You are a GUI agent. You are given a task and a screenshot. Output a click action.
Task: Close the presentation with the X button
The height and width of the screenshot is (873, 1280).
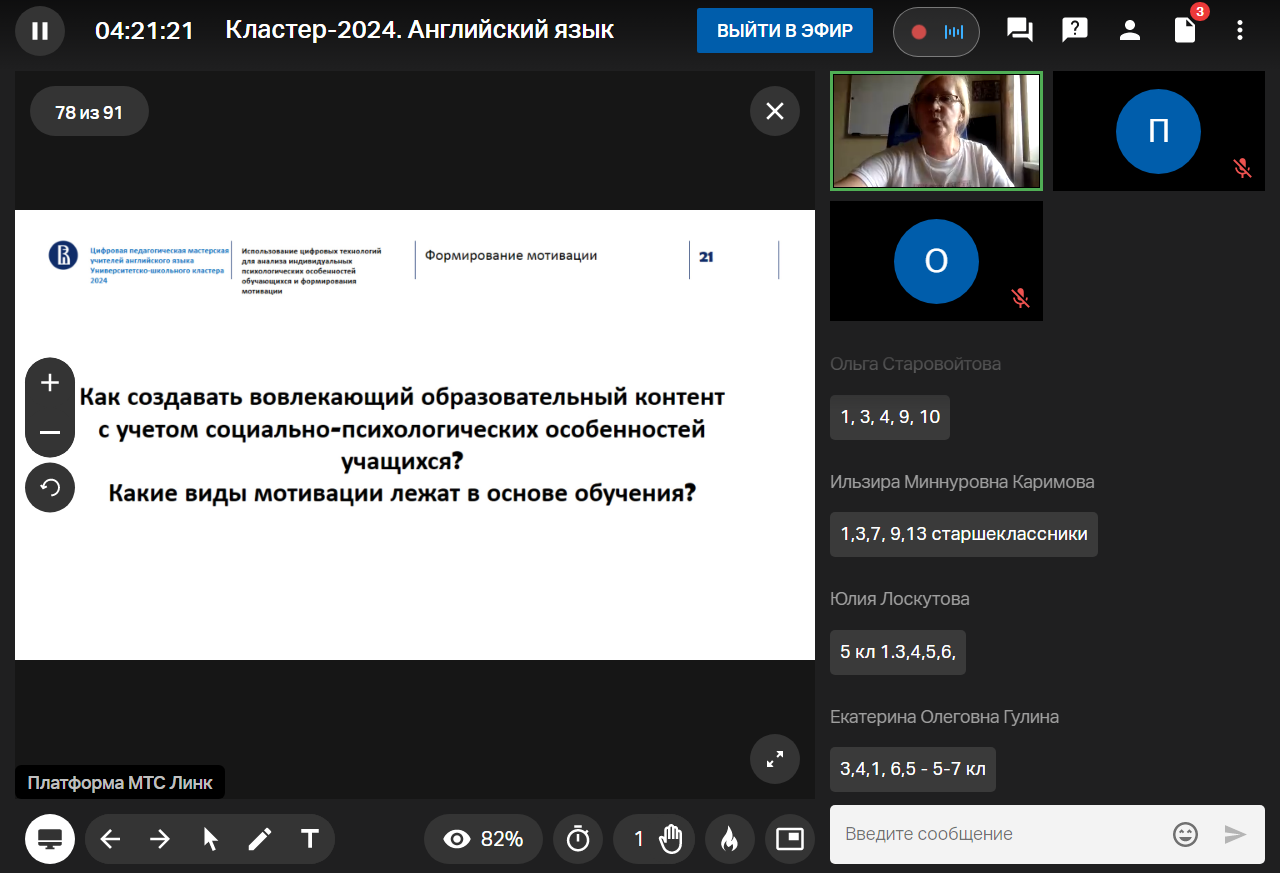775,111
